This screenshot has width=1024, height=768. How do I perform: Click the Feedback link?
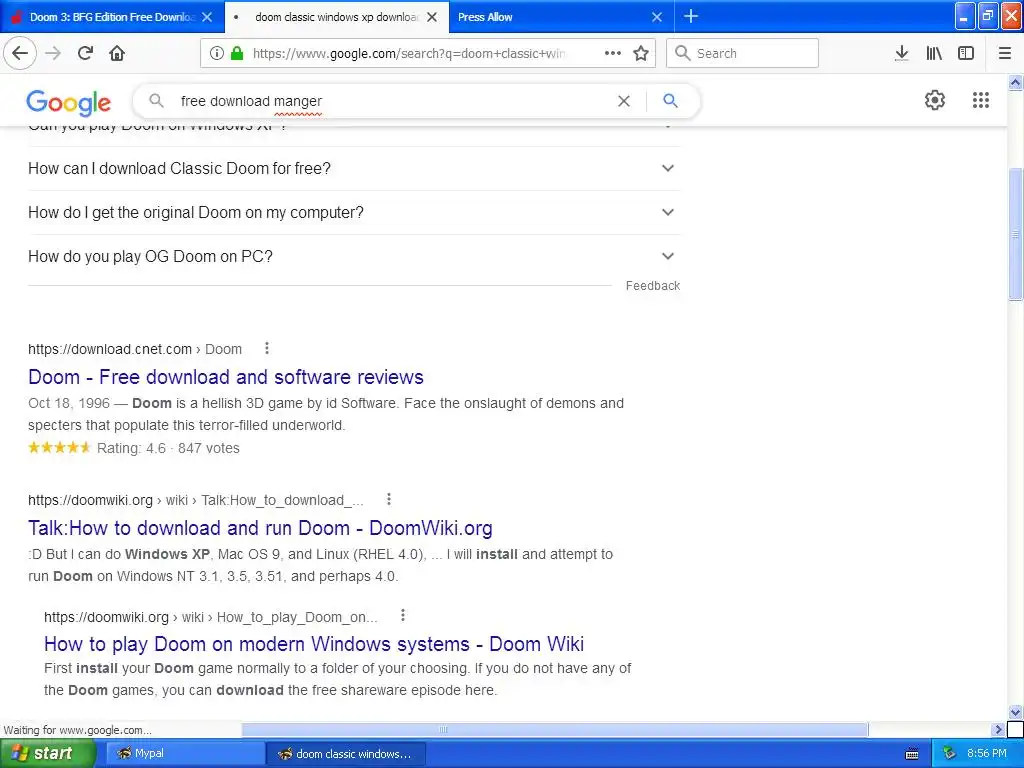[x=652, y=285]
